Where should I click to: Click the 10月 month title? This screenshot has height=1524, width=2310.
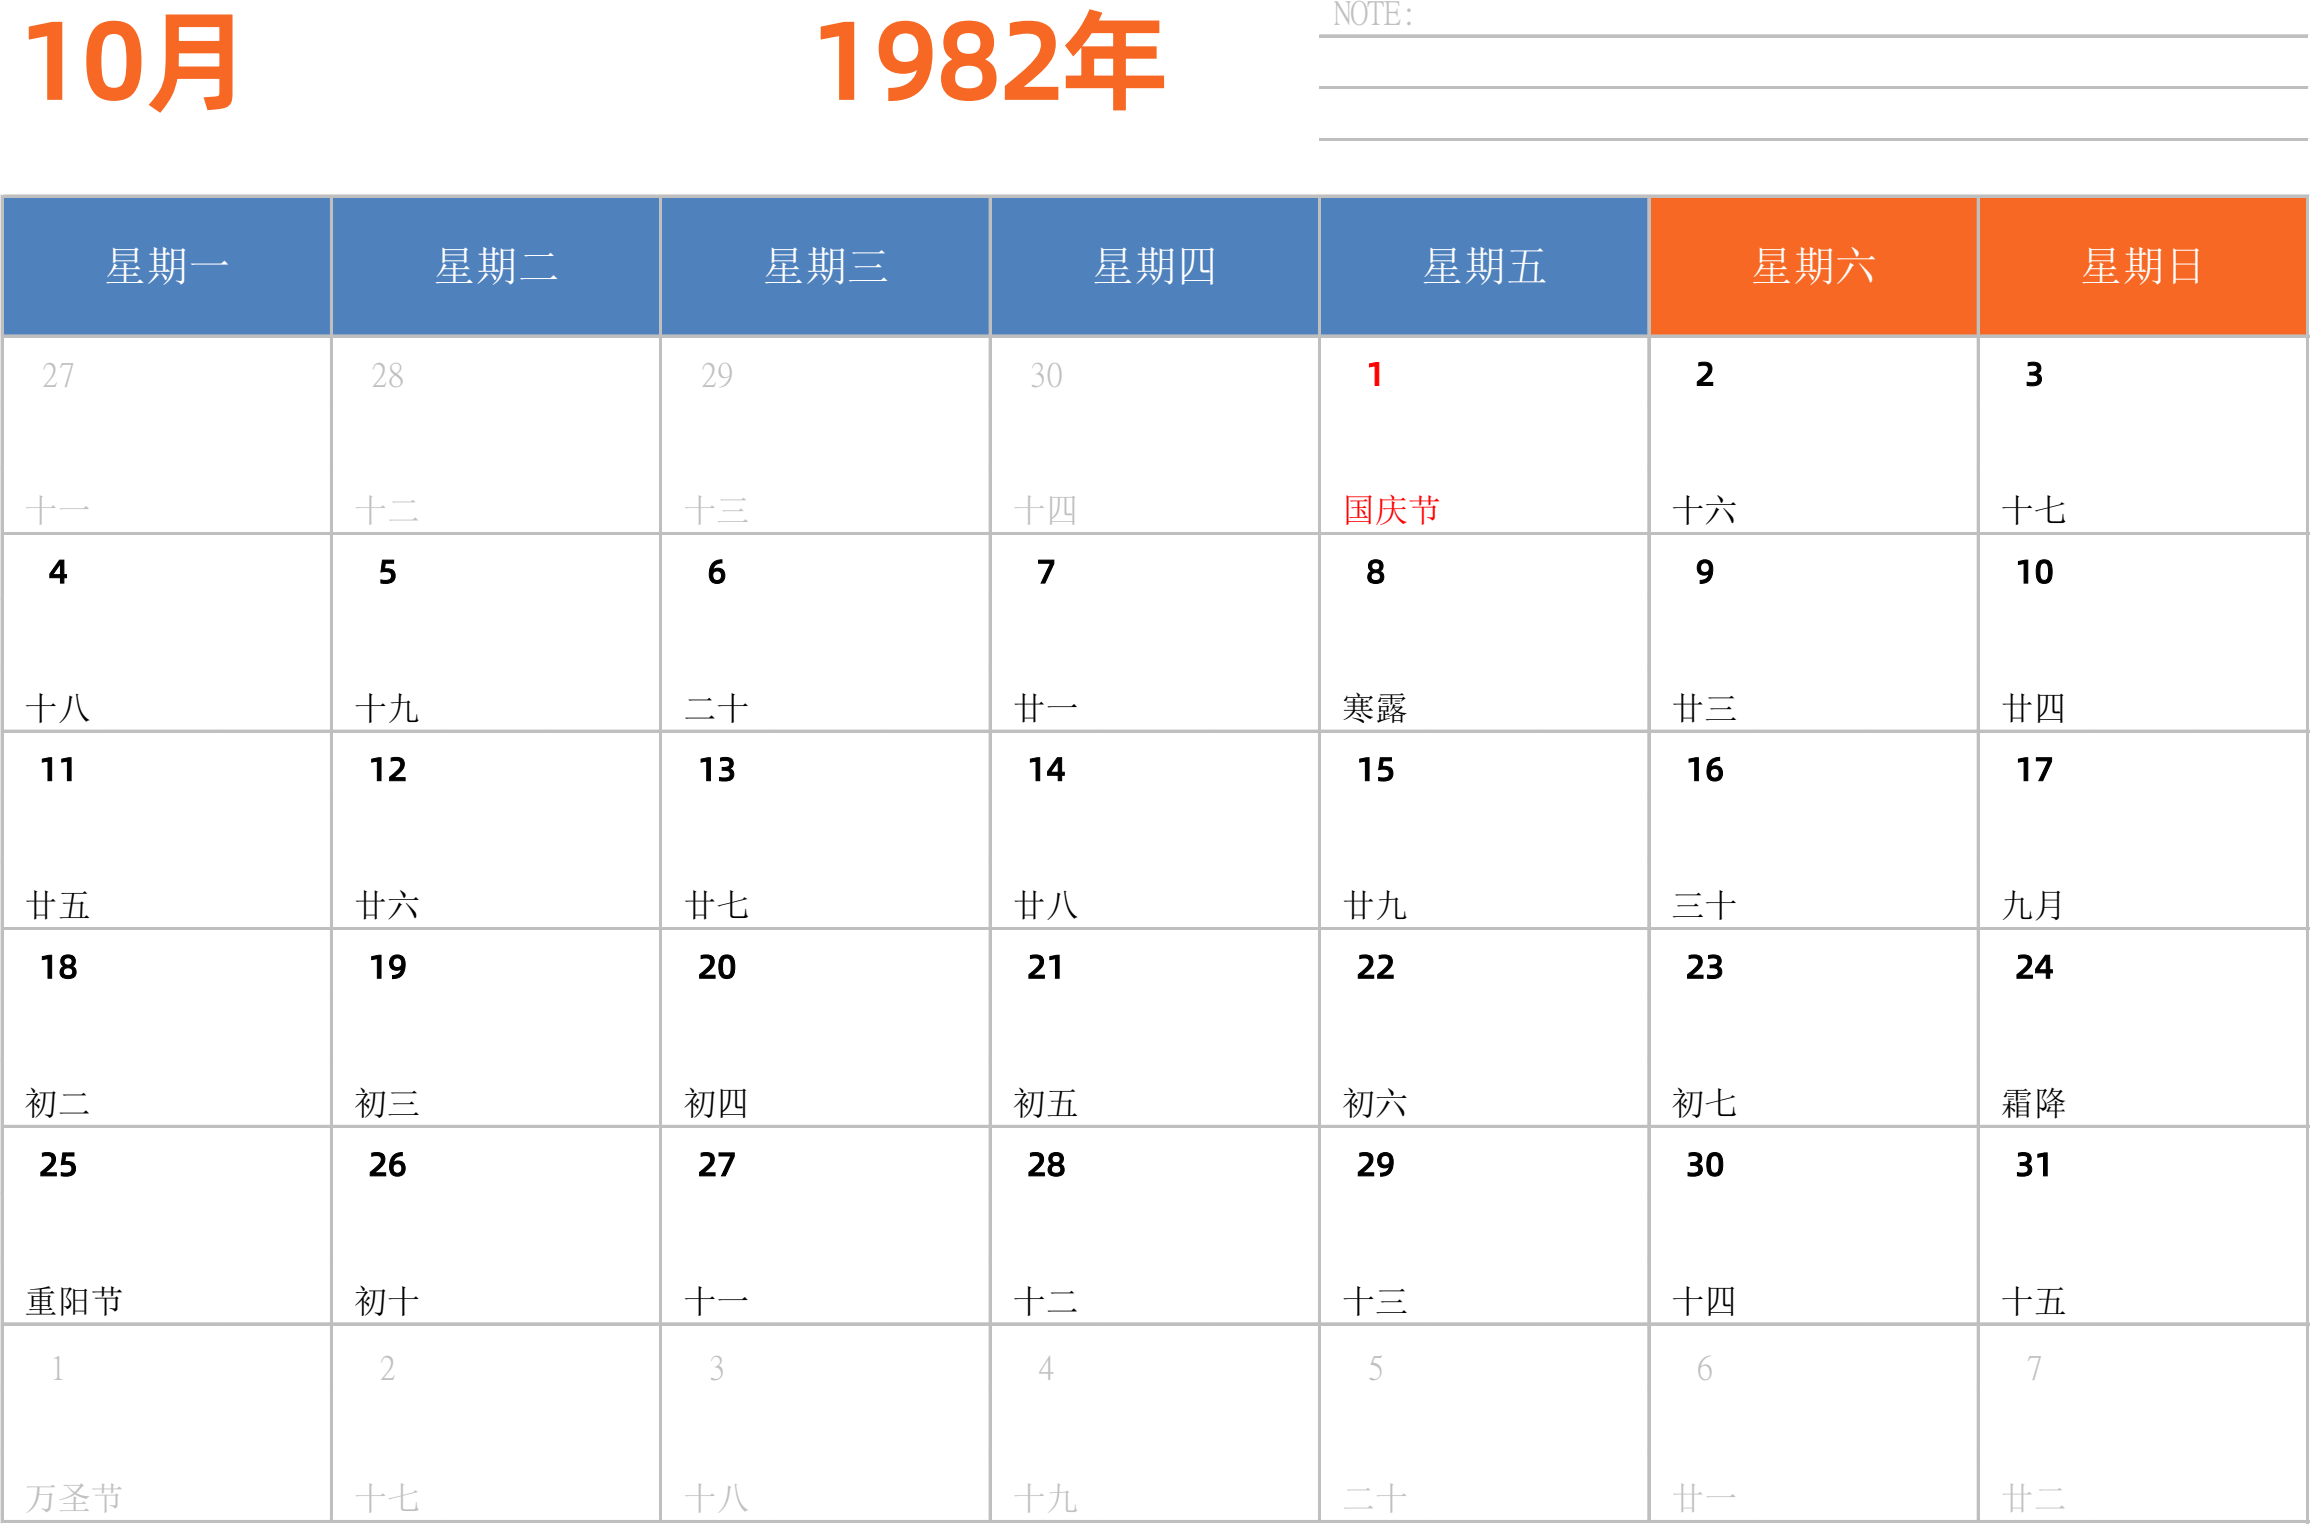point(130,64)
